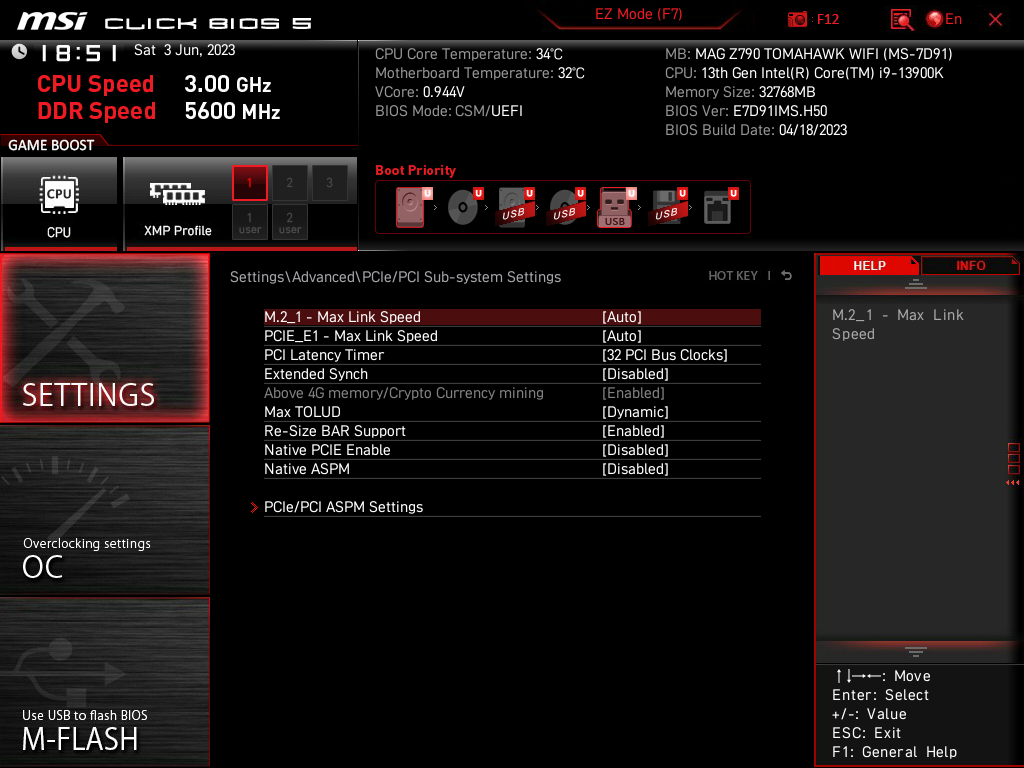Change Re-Size BAR Support setting
This screenshot has height=768, width=1024.
tap(633, 431)
